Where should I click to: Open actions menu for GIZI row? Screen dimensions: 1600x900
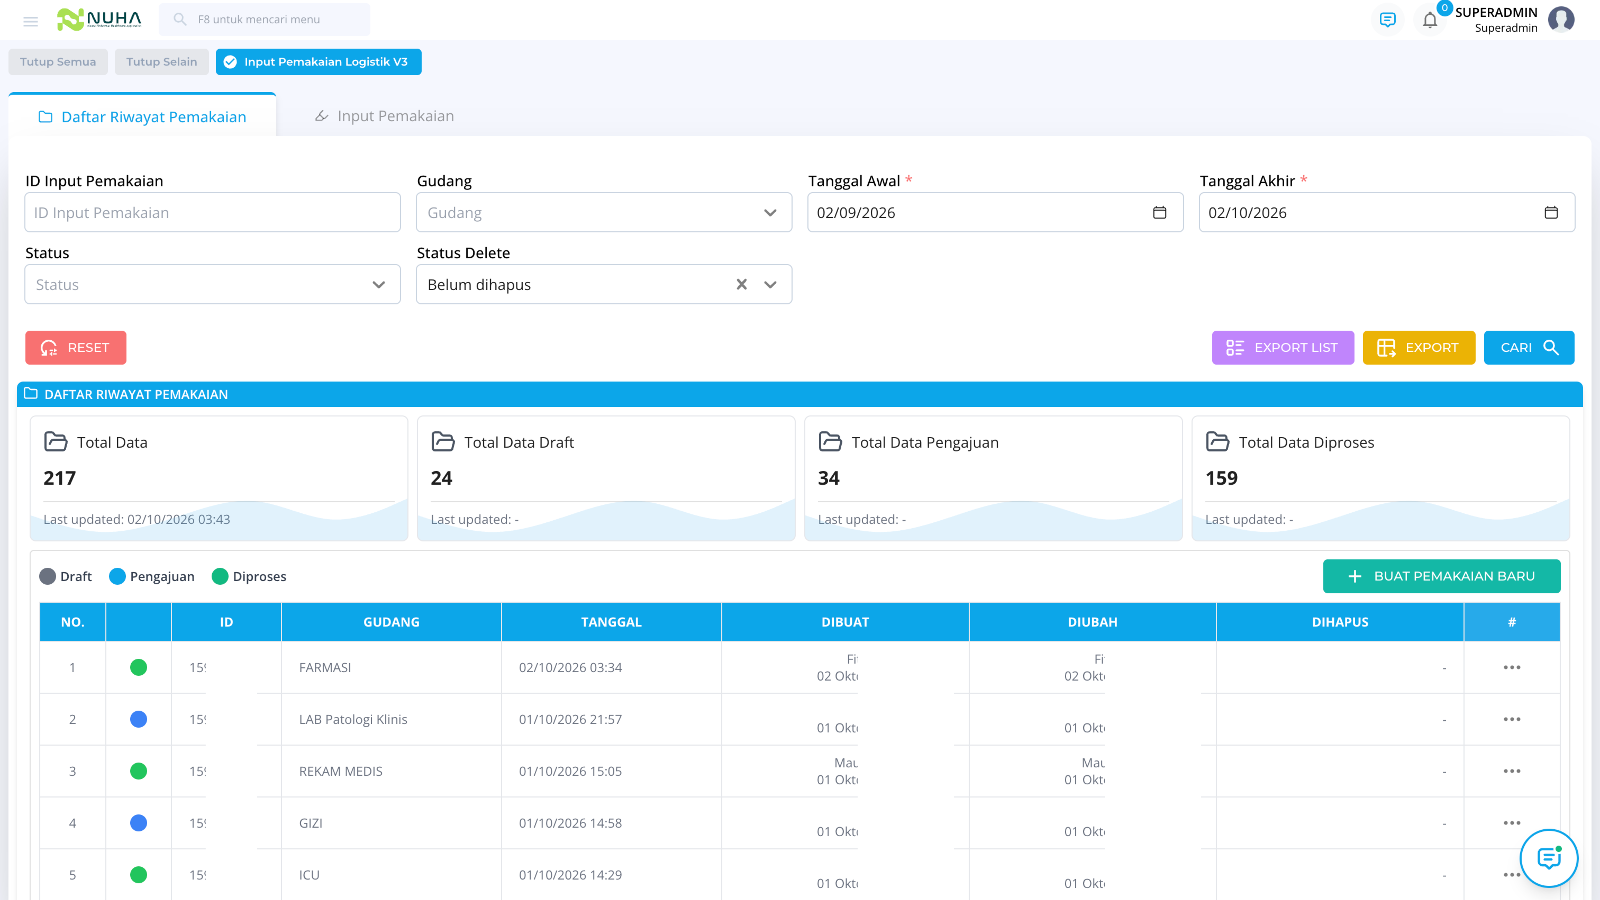coord(1512,823)
